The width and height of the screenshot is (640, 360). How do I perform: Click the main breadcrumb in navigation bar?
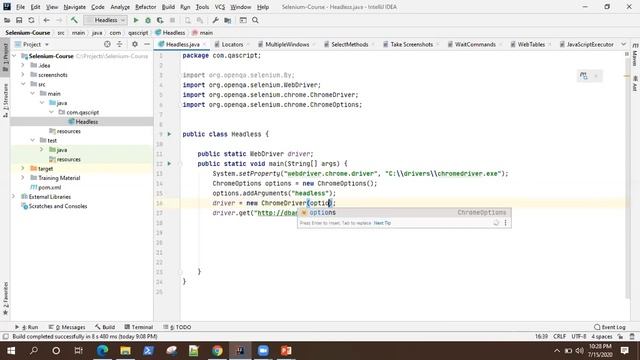tap(202, 33)
